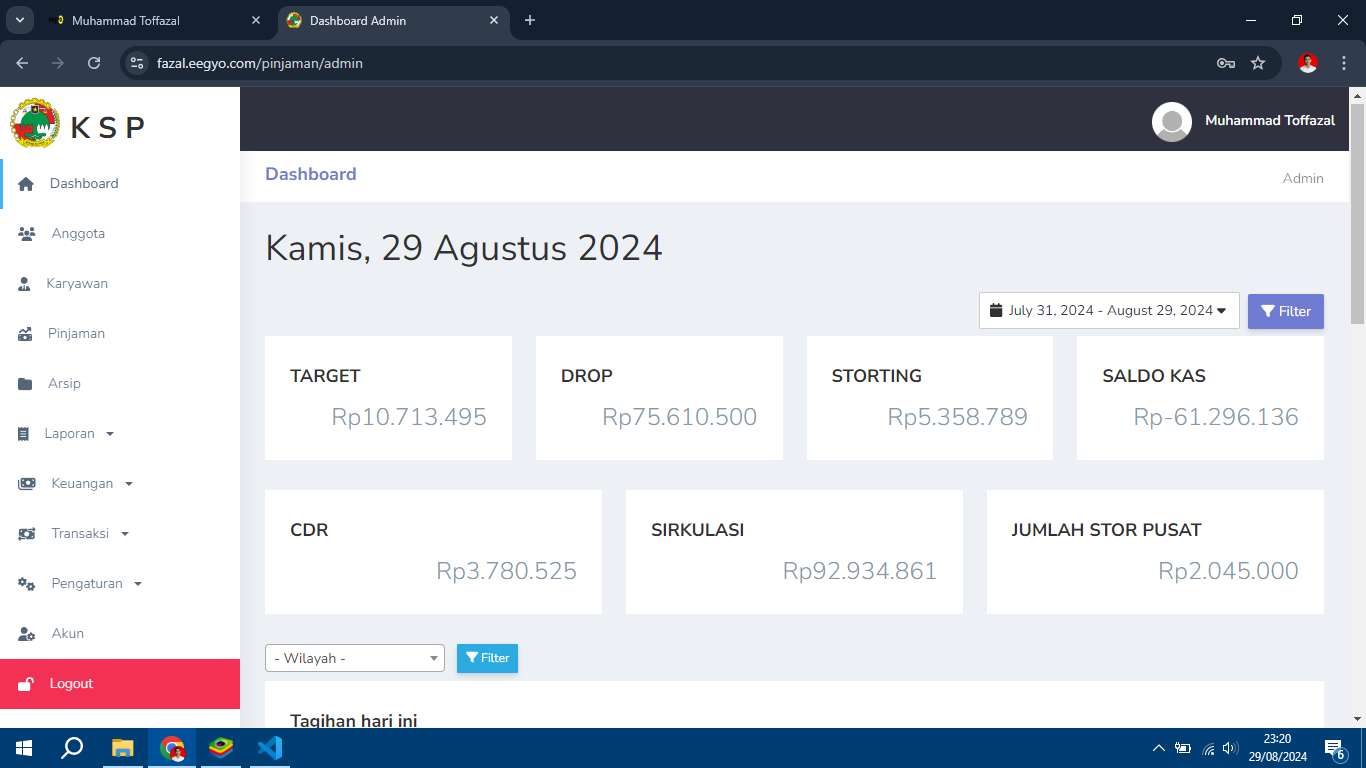Open Pinjaman menu in sidebar
The image size is (1366, 768).
coord(76,334)
